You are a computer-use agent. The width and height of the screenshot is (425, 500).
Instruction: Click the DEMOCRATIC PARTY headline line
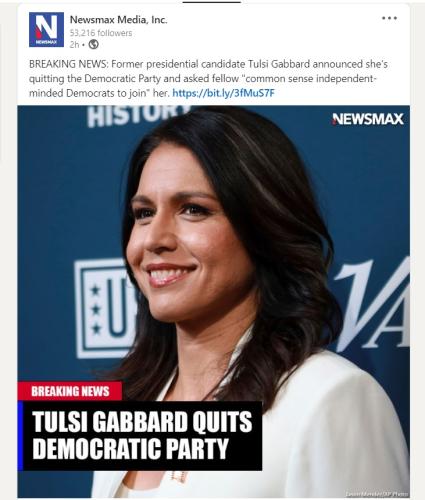(x=130, y=449)
